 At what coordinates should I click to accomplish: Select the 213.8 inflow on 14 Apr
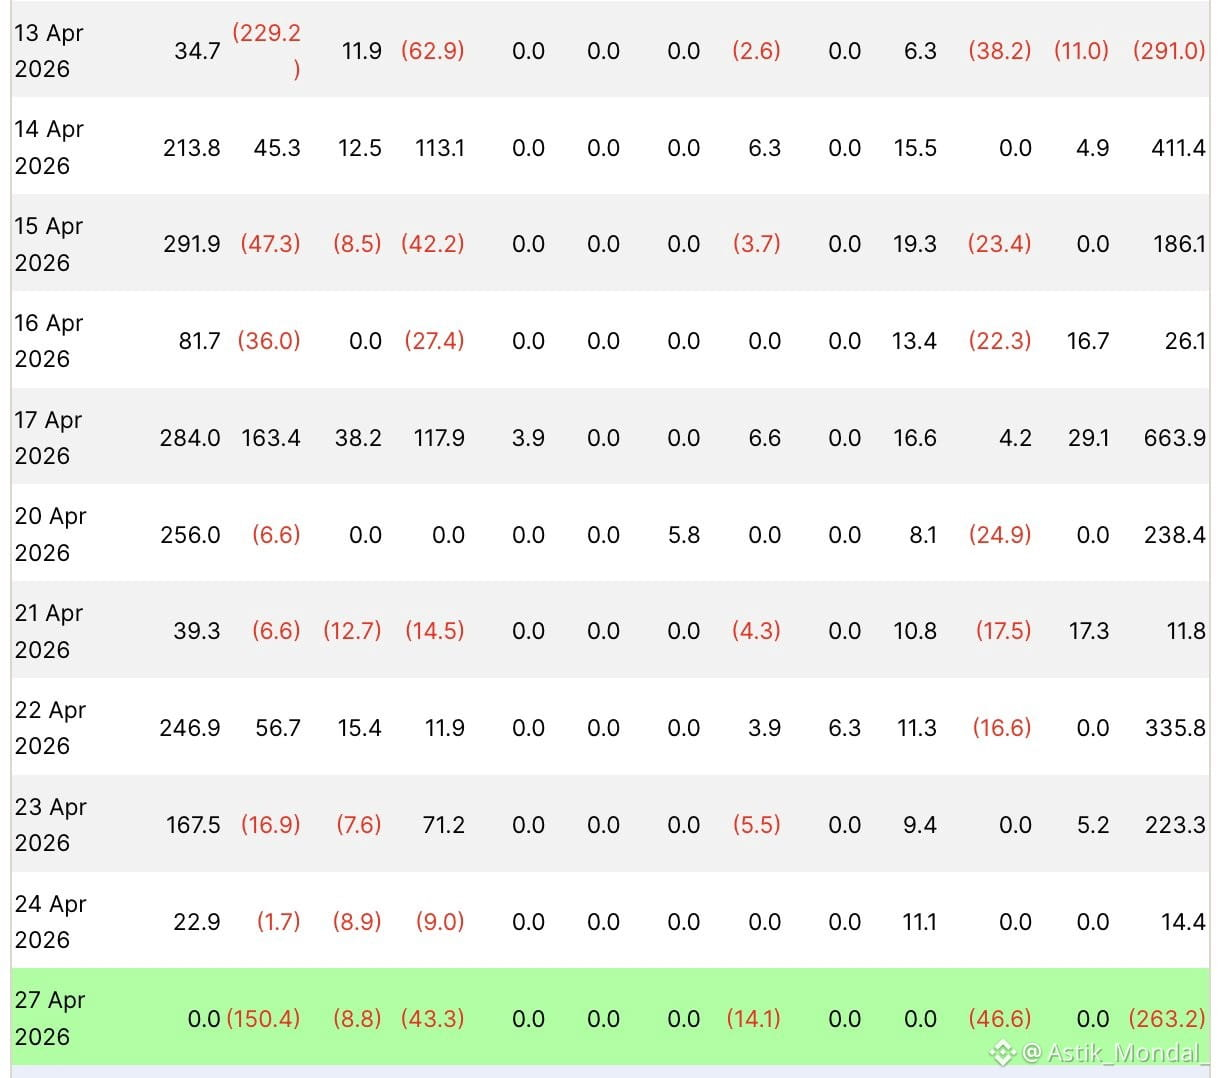[x=192, y=148]
